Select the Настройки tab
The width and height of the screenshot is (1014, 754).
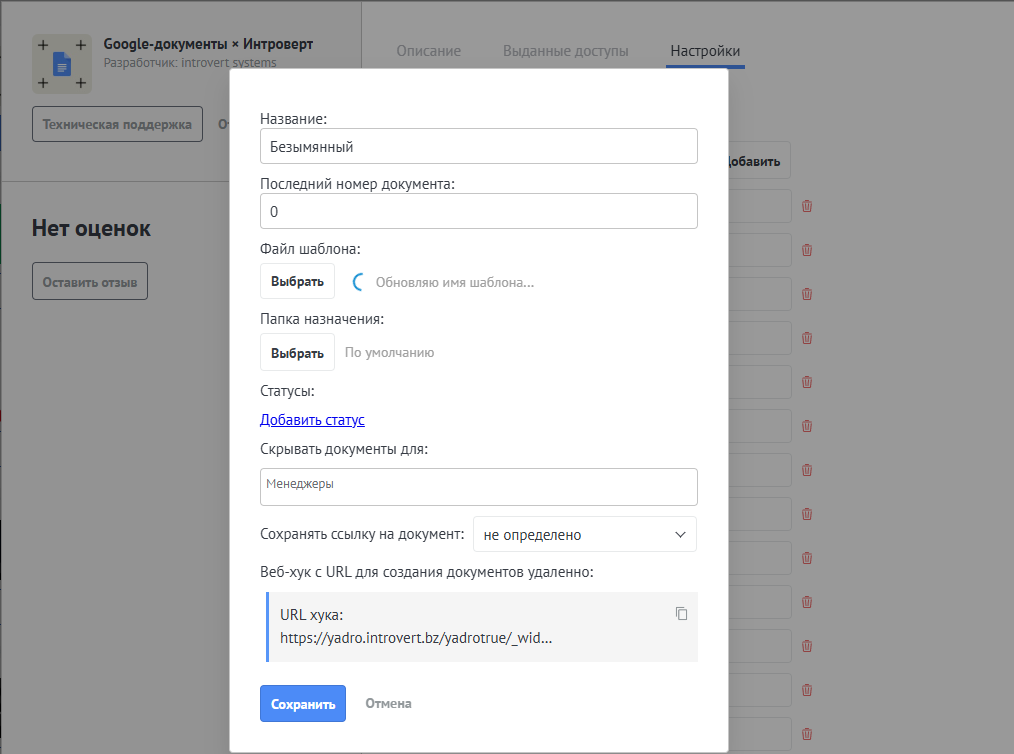pos(705,51)
